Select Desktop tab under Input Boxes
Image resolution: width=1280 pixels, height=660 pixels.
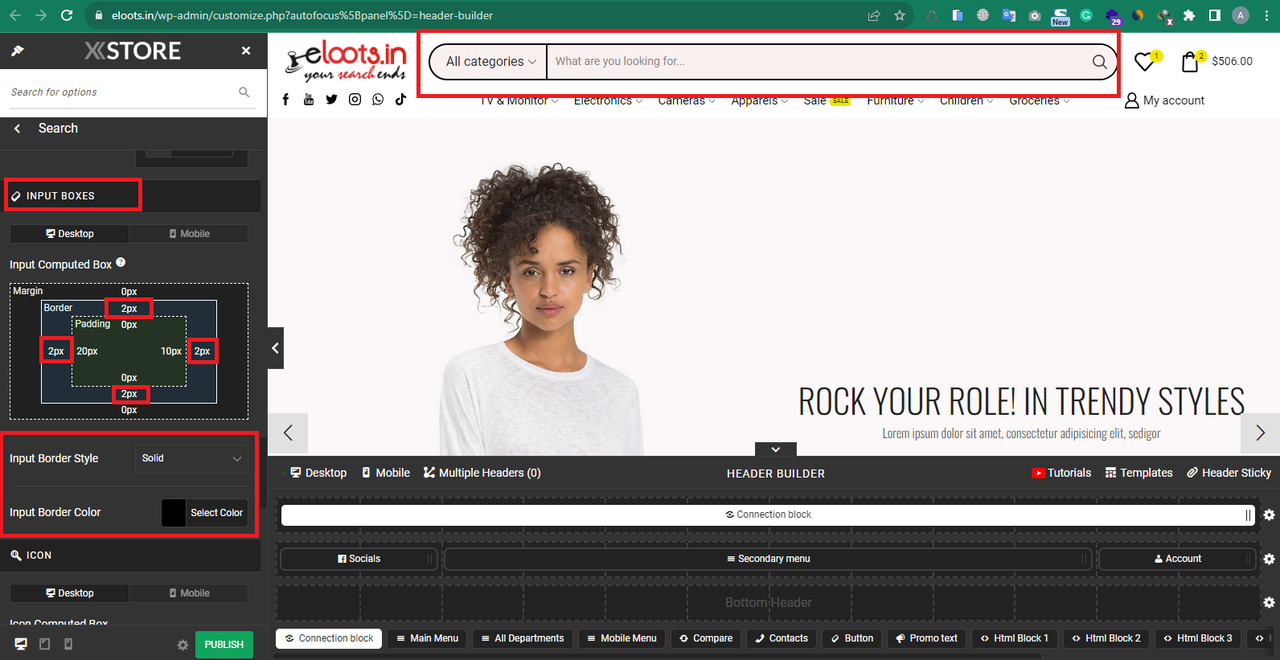pyautogui.click(x=69, y=233)
